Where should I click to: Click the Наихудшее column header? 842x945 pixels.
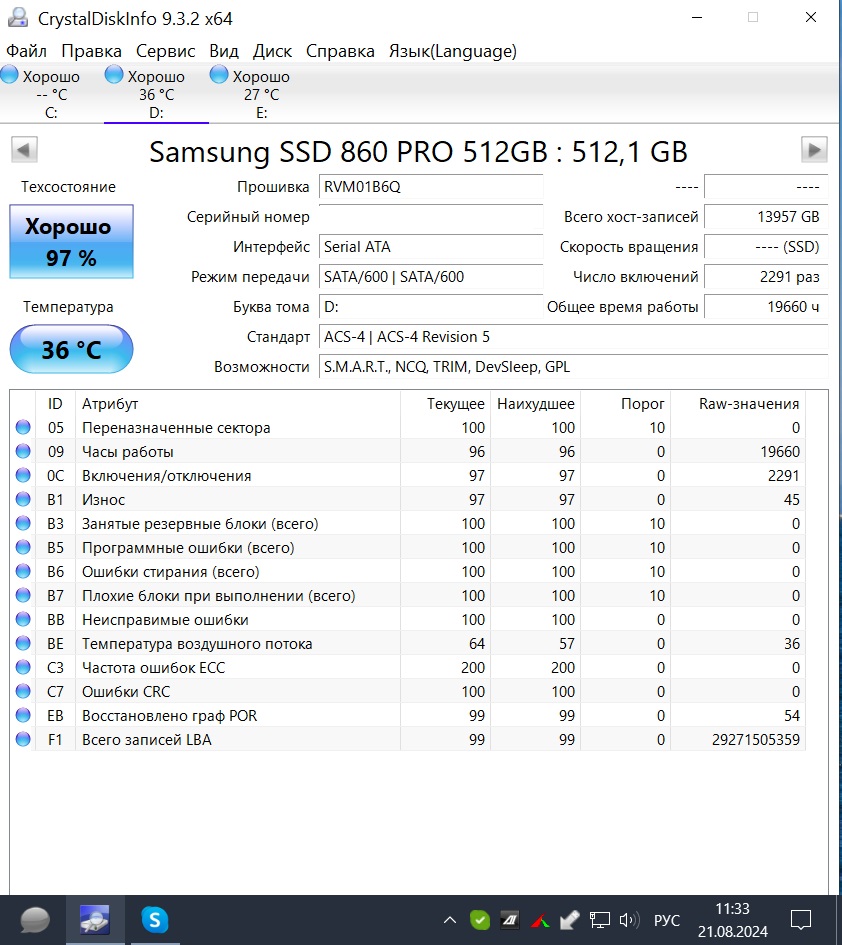(x=535, y=404)
